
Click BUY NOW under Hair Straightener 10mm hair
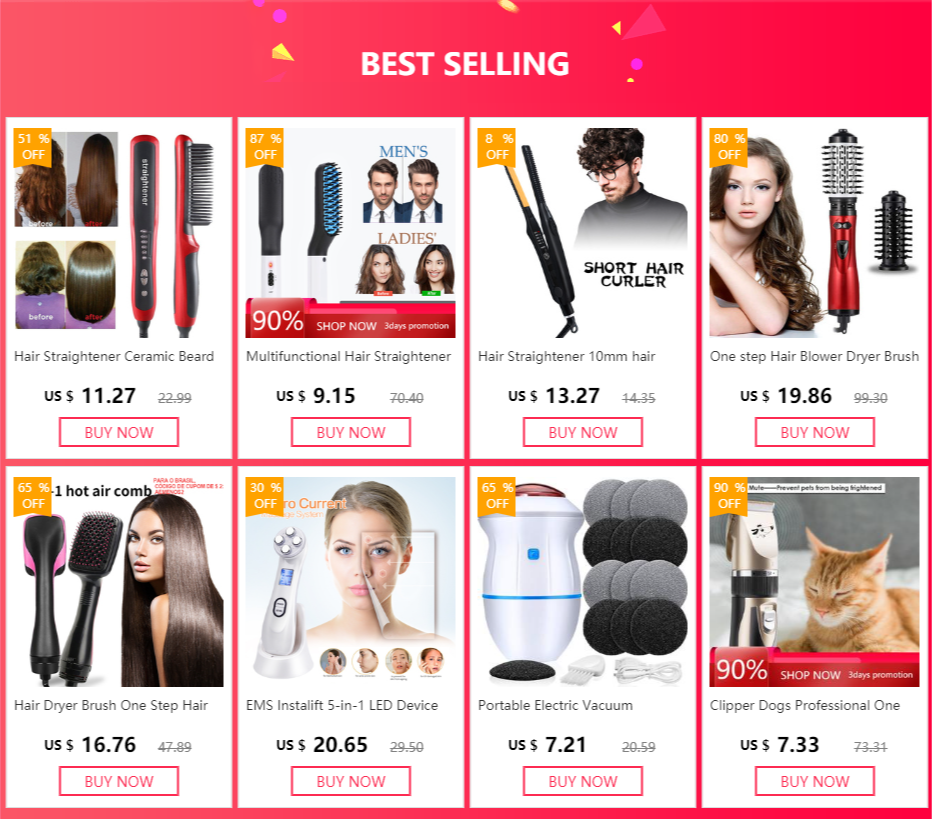pyautogui.click(x=582, y=432)
